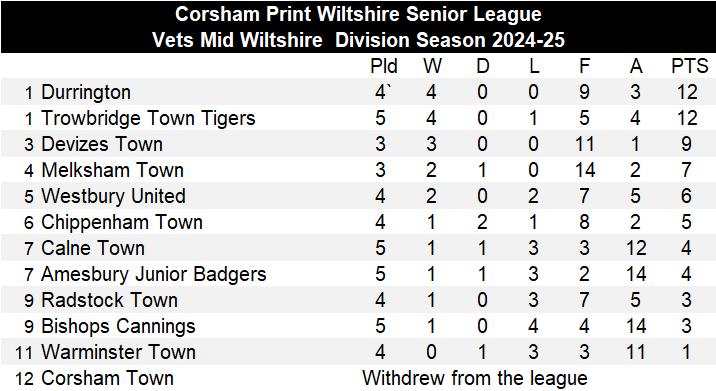Click the Radstock Town team name
This screenshot has height=391, width=716.
click(x=109, y=301)
